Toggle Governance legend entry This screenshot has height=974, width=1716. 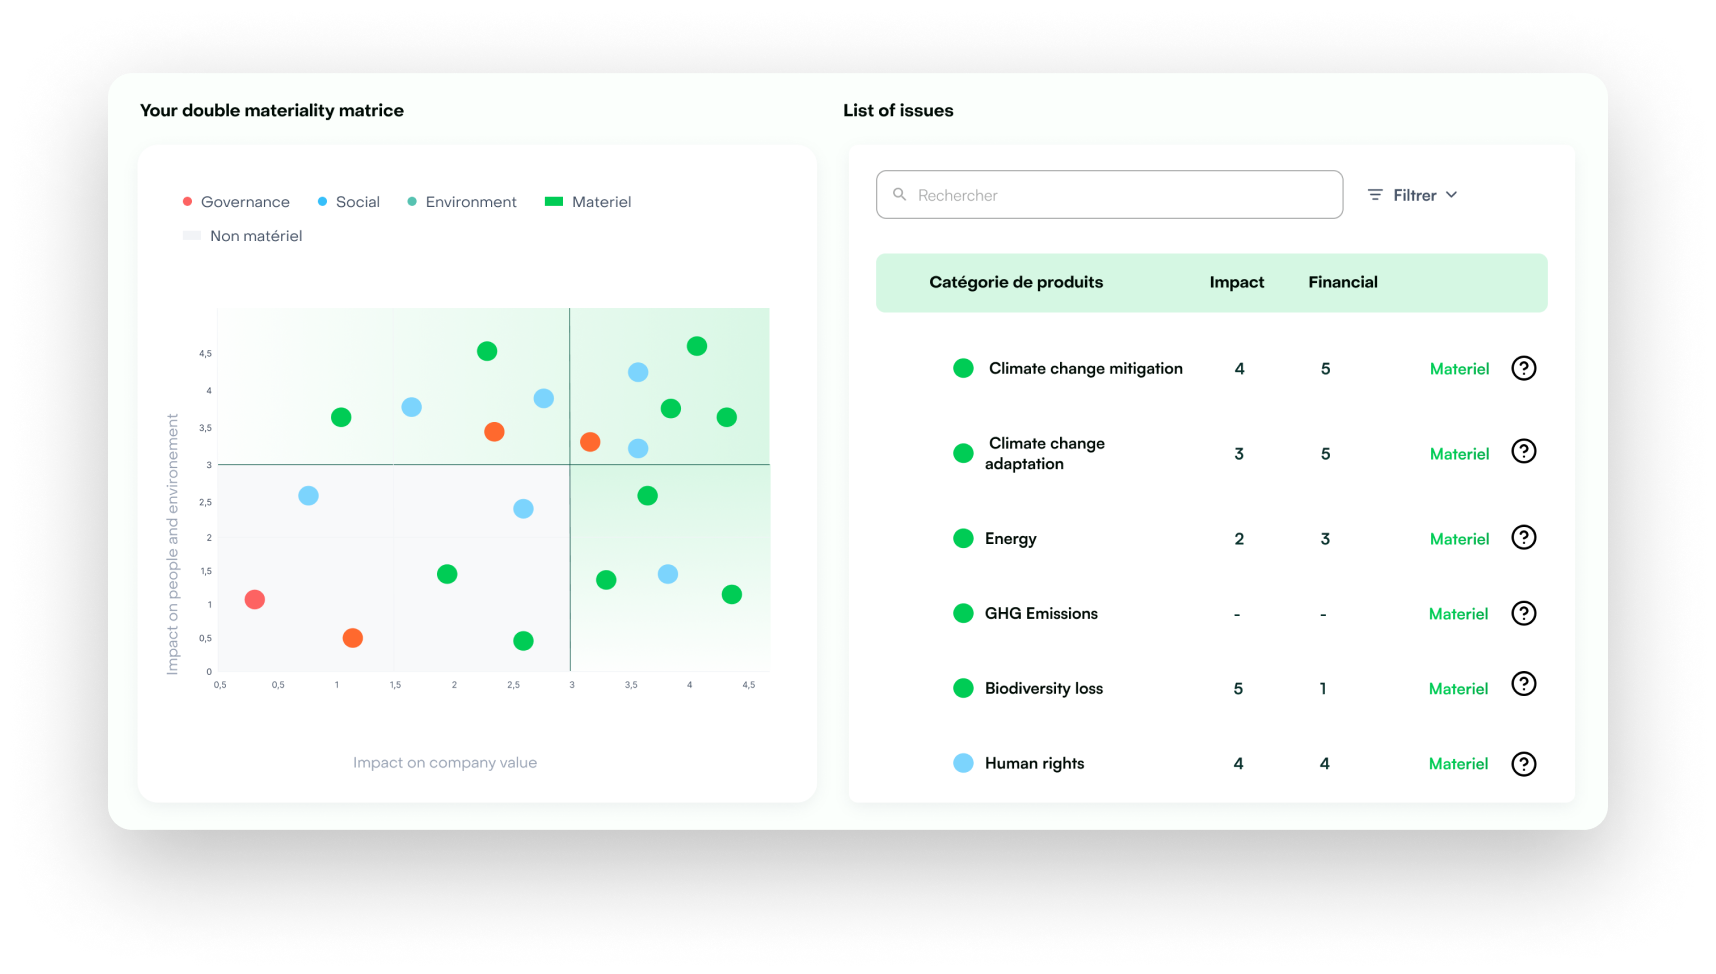[236, 202]
